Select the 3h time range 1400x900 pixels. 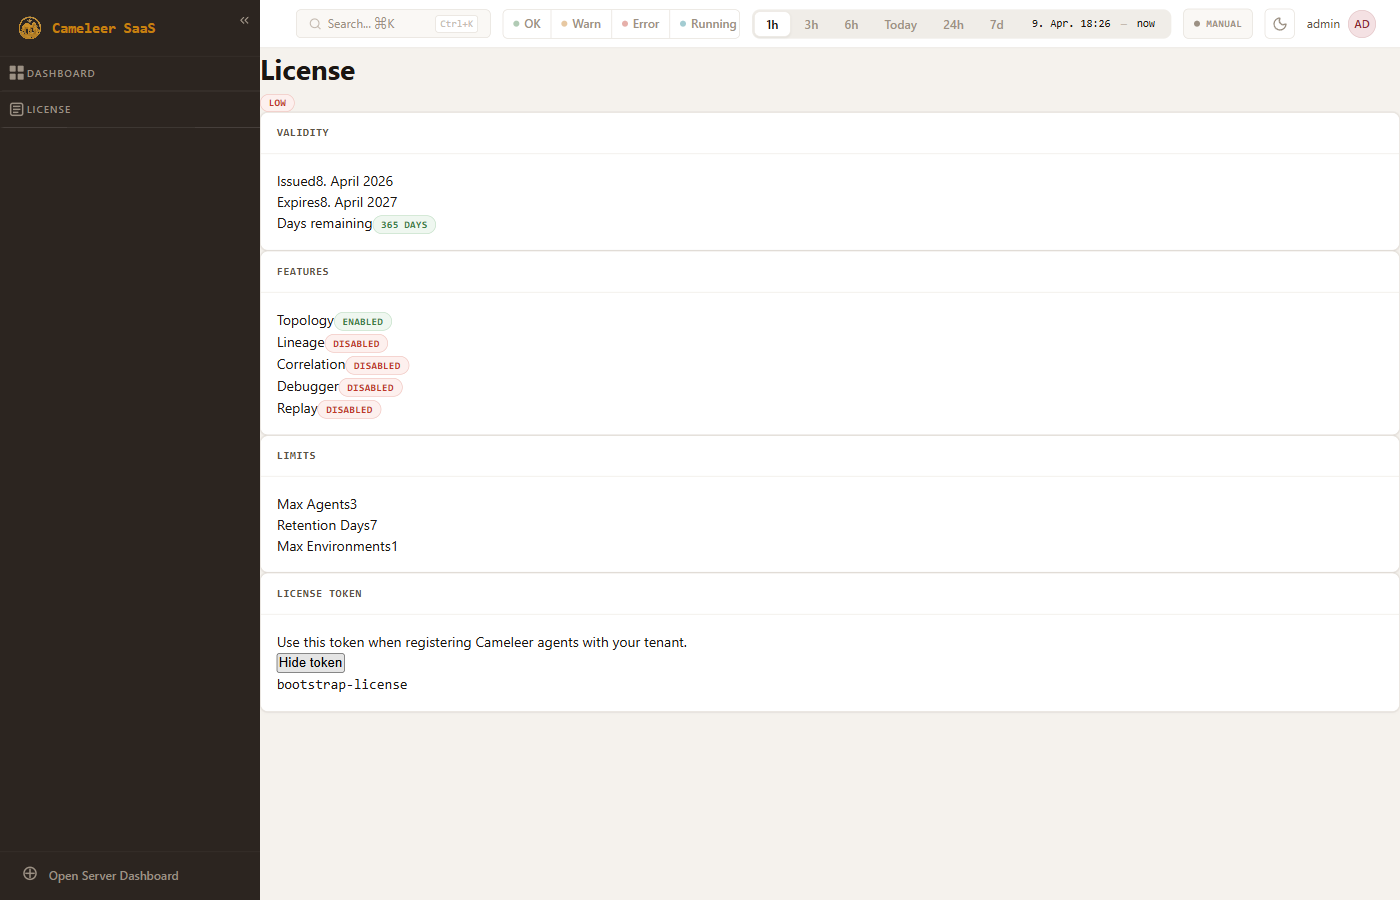click(811, 25)
